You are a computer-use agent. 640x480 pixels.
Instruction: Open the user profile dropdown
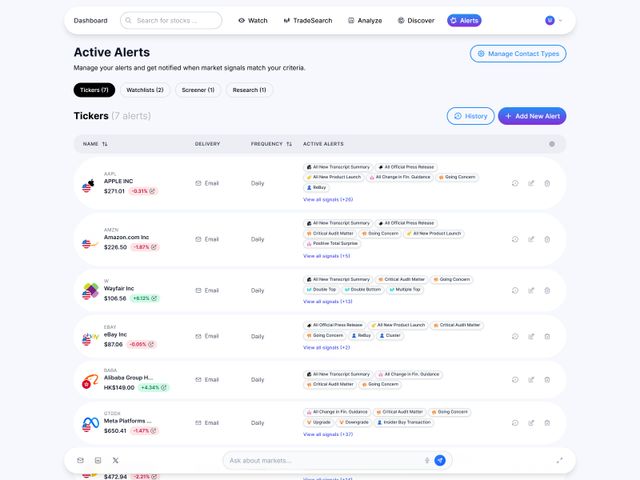pos(554,20)
